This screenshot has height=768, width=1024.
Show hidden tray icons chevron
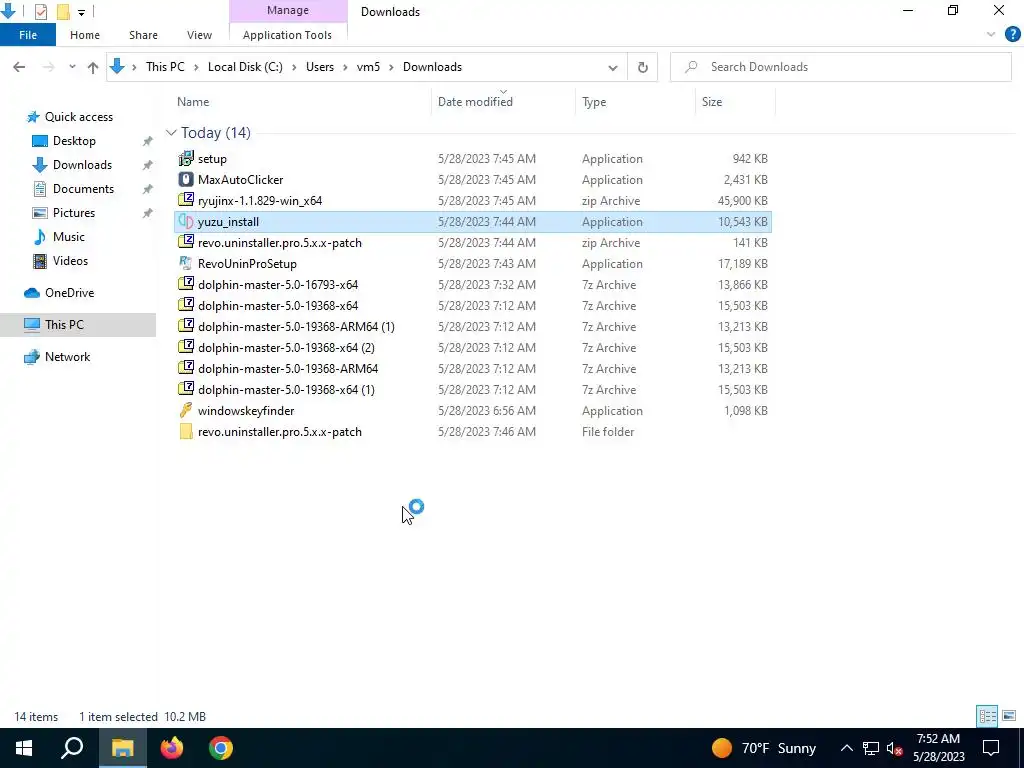tap(846, 748)
